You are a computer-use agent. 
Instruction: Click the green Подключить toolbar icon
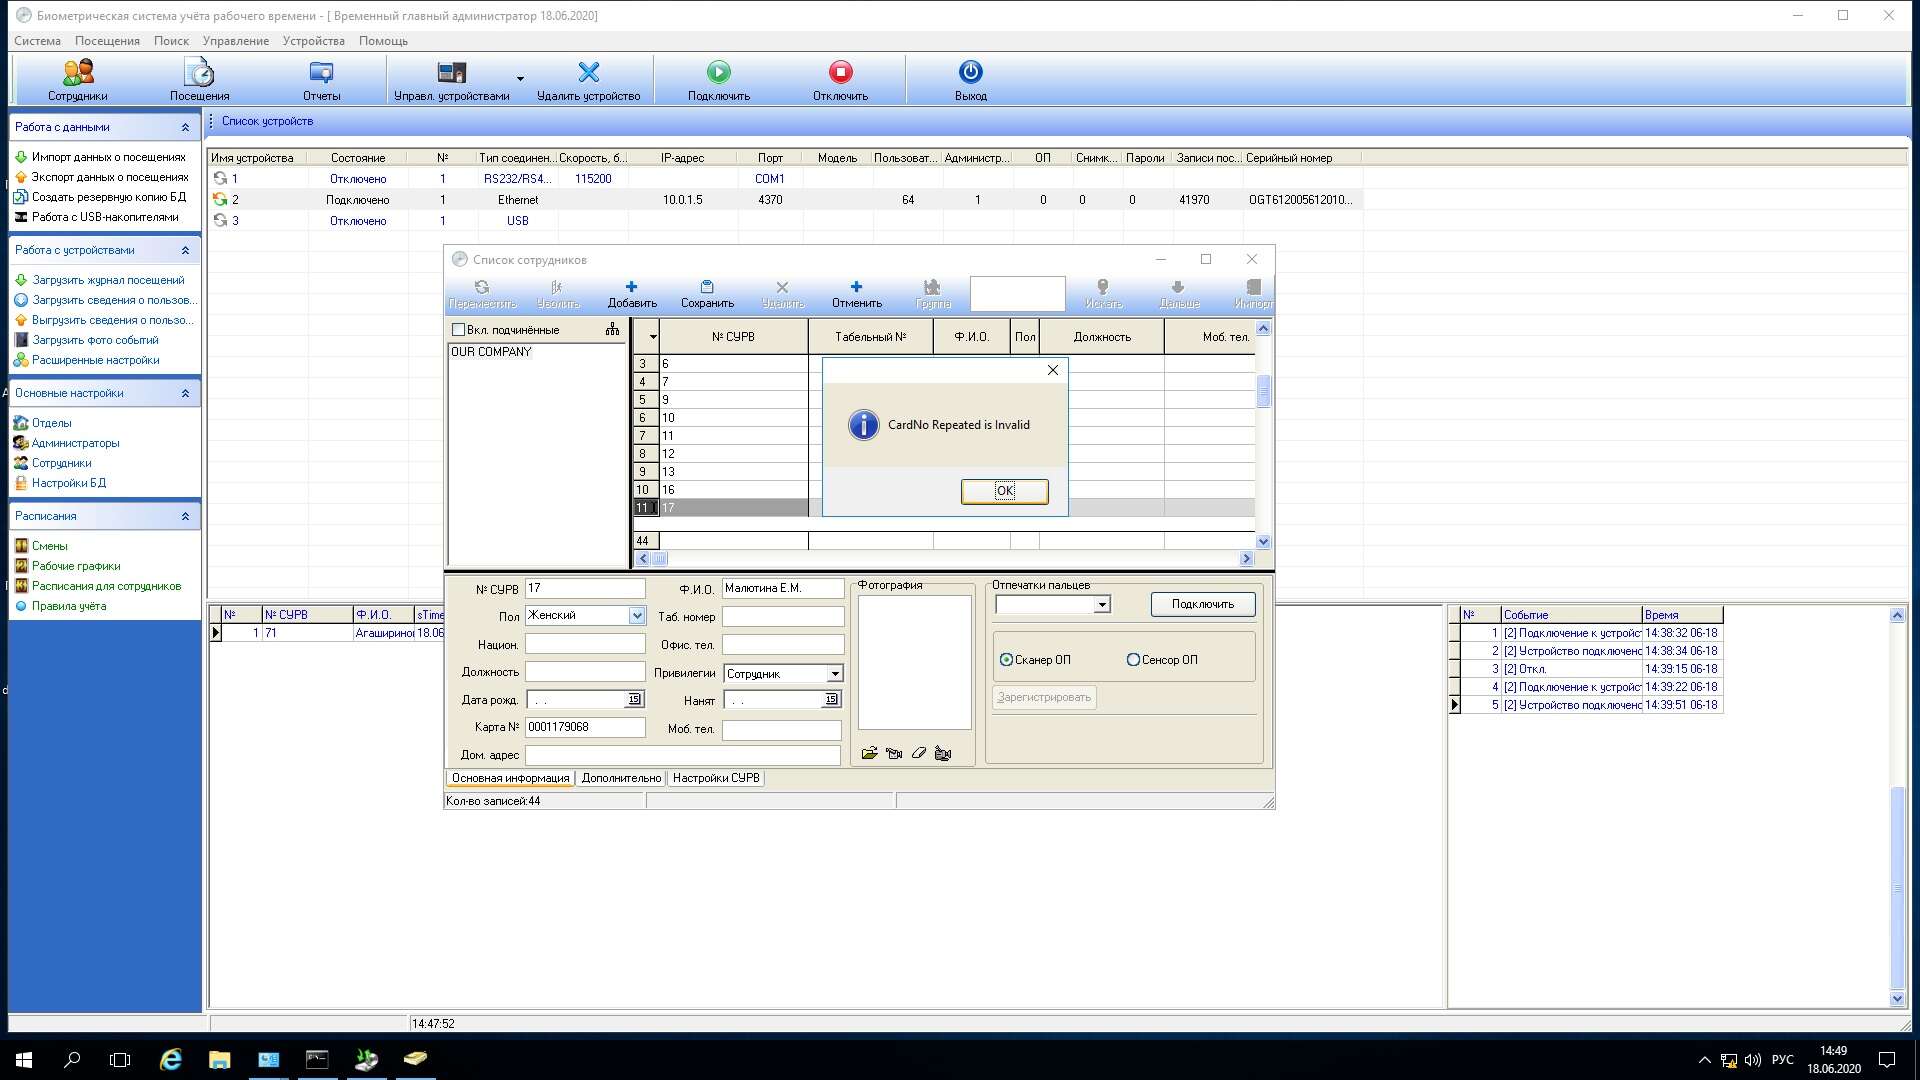click(718, 80)
